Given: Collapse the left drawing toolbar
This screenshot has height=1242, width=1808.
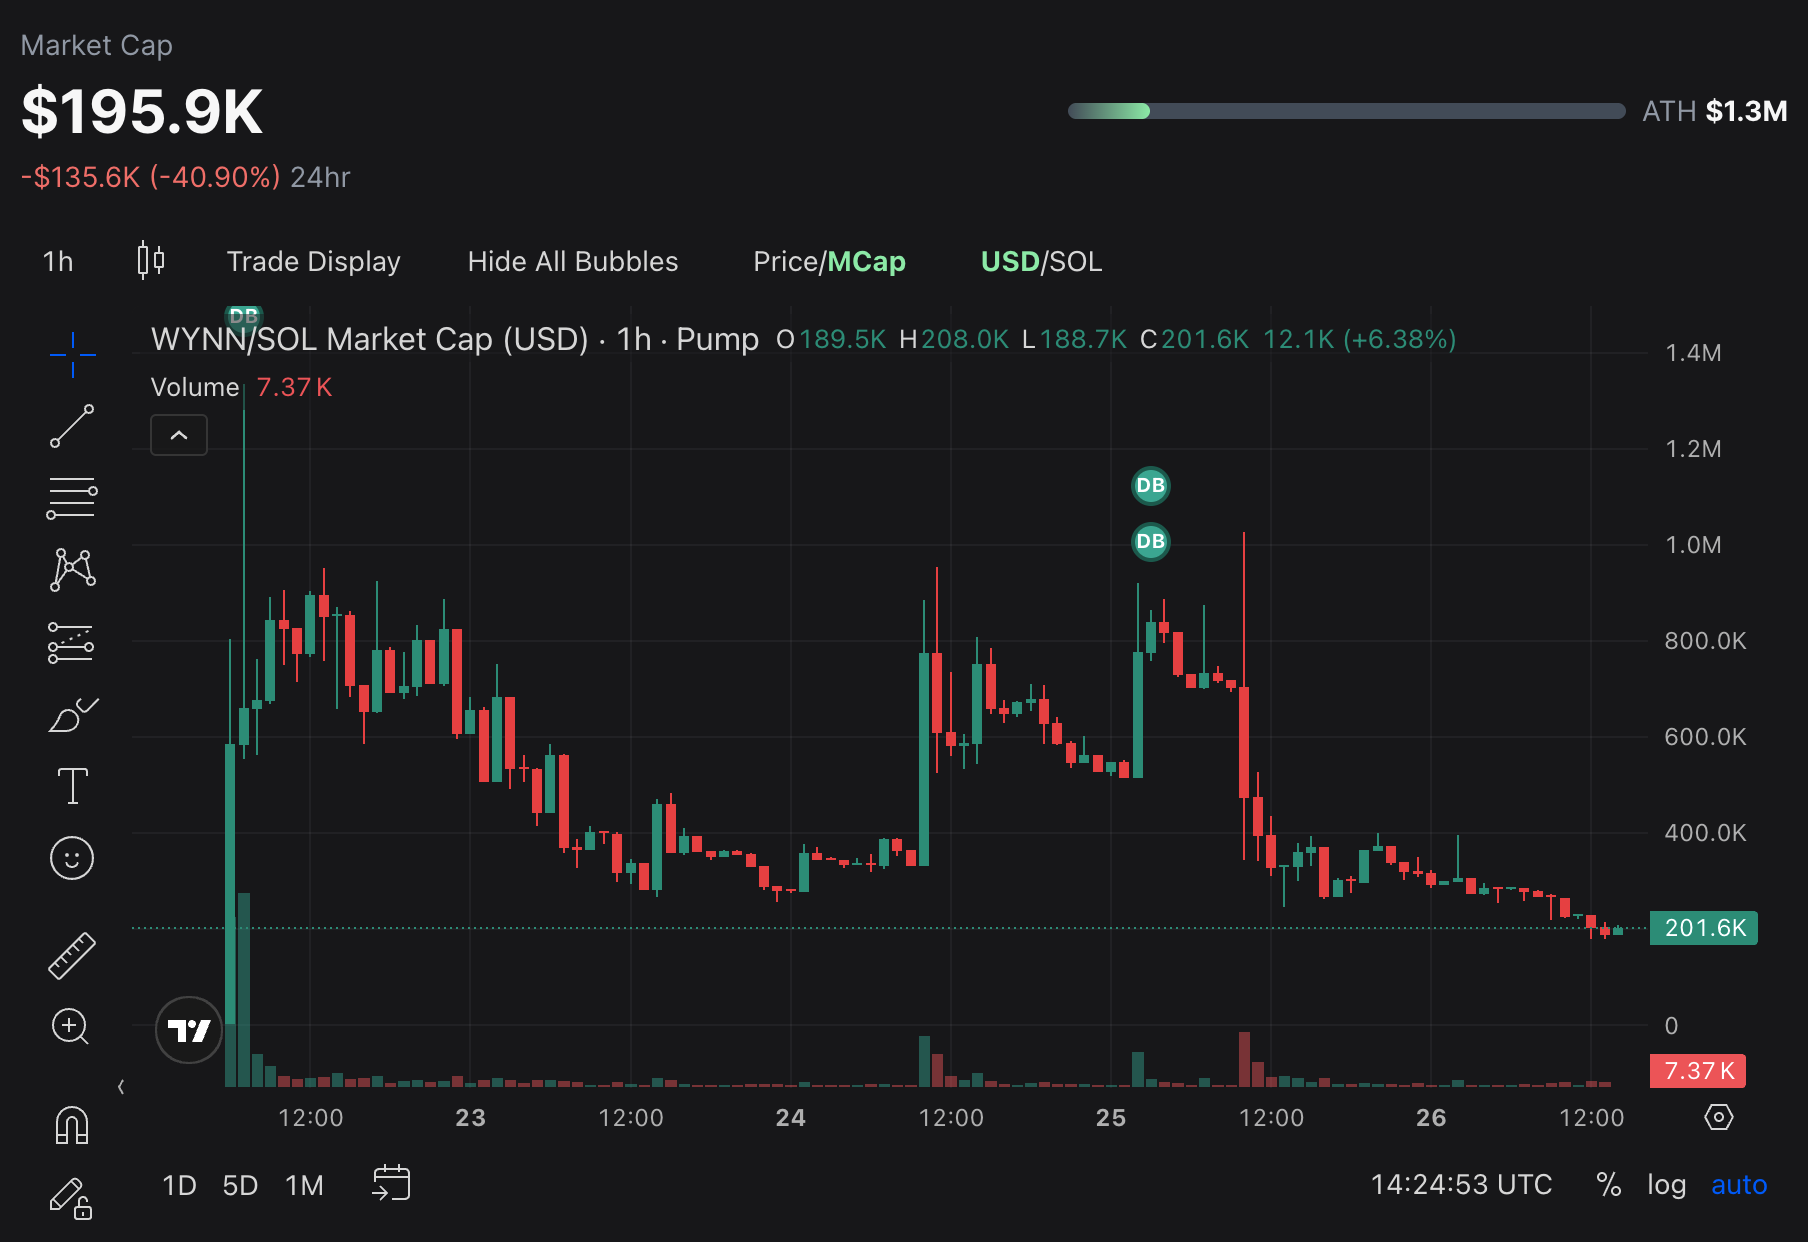Looking at the screenshot, I should (121, 1085).
